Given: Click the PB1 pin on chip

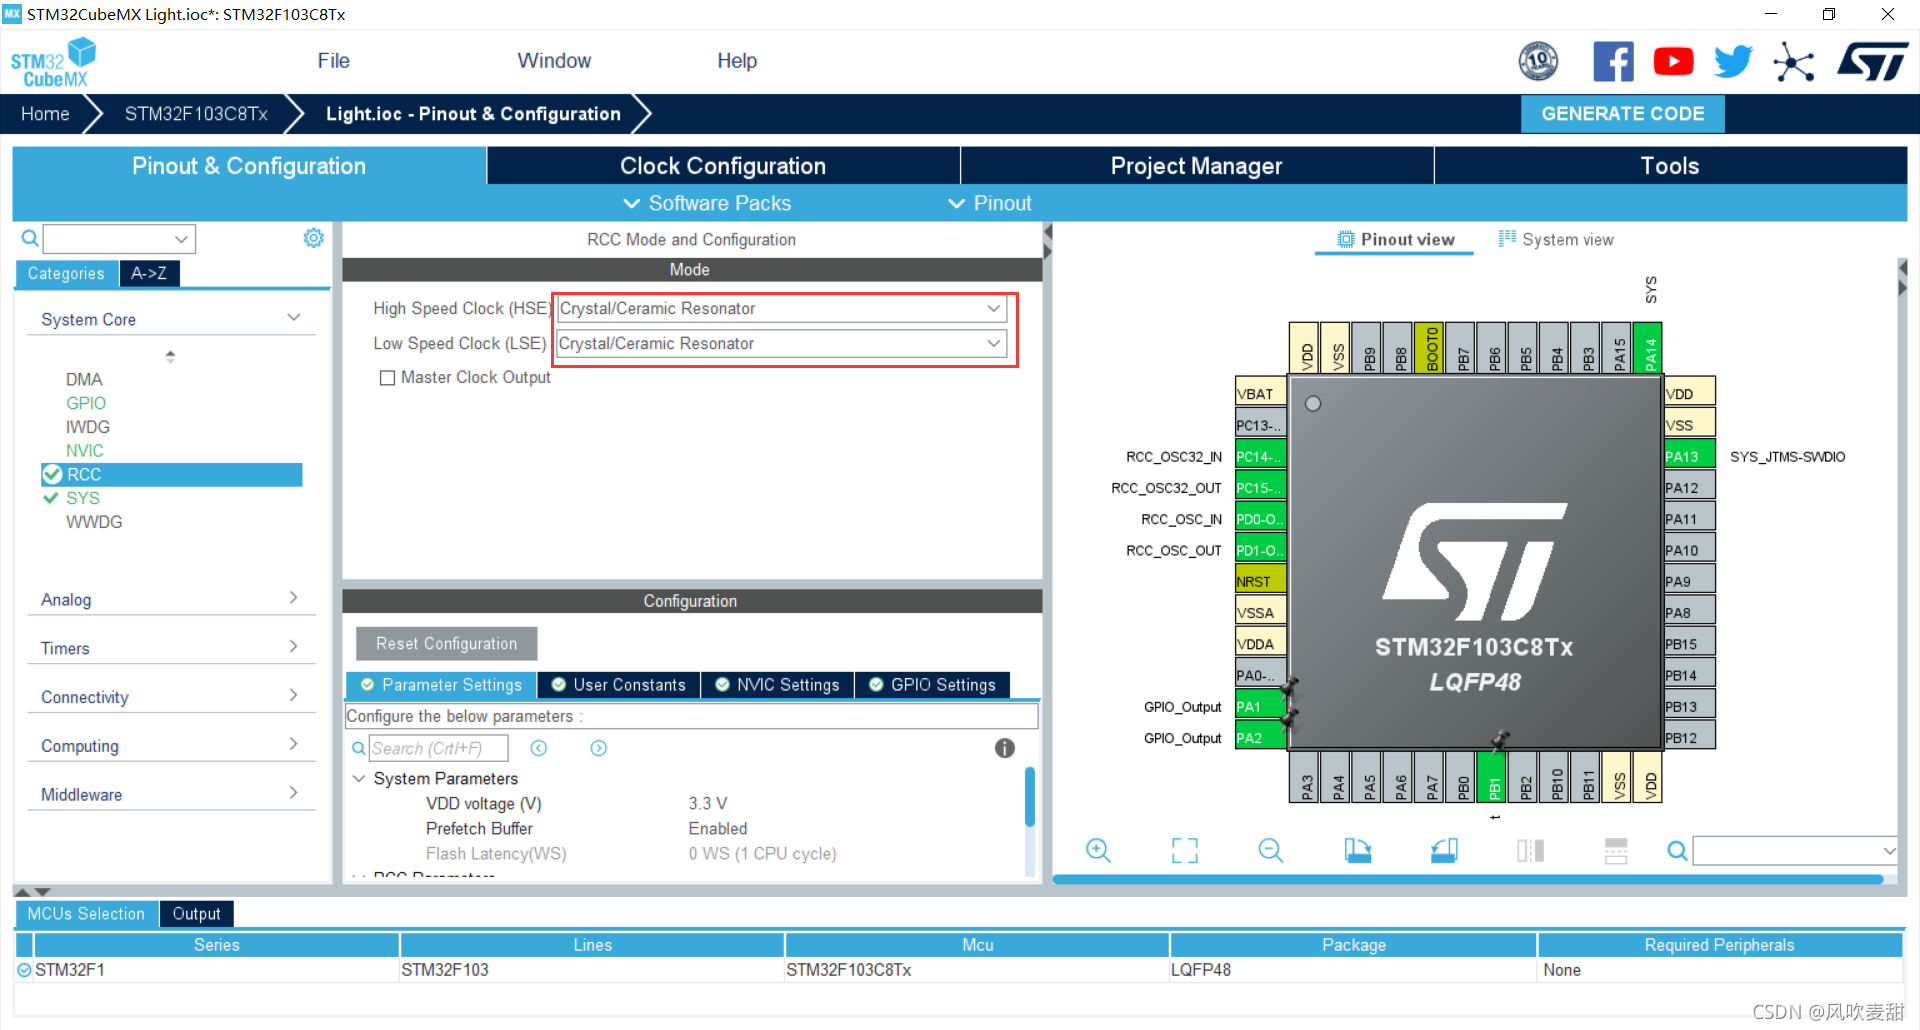Looking at the screenshot, I should coord(1494,777).
